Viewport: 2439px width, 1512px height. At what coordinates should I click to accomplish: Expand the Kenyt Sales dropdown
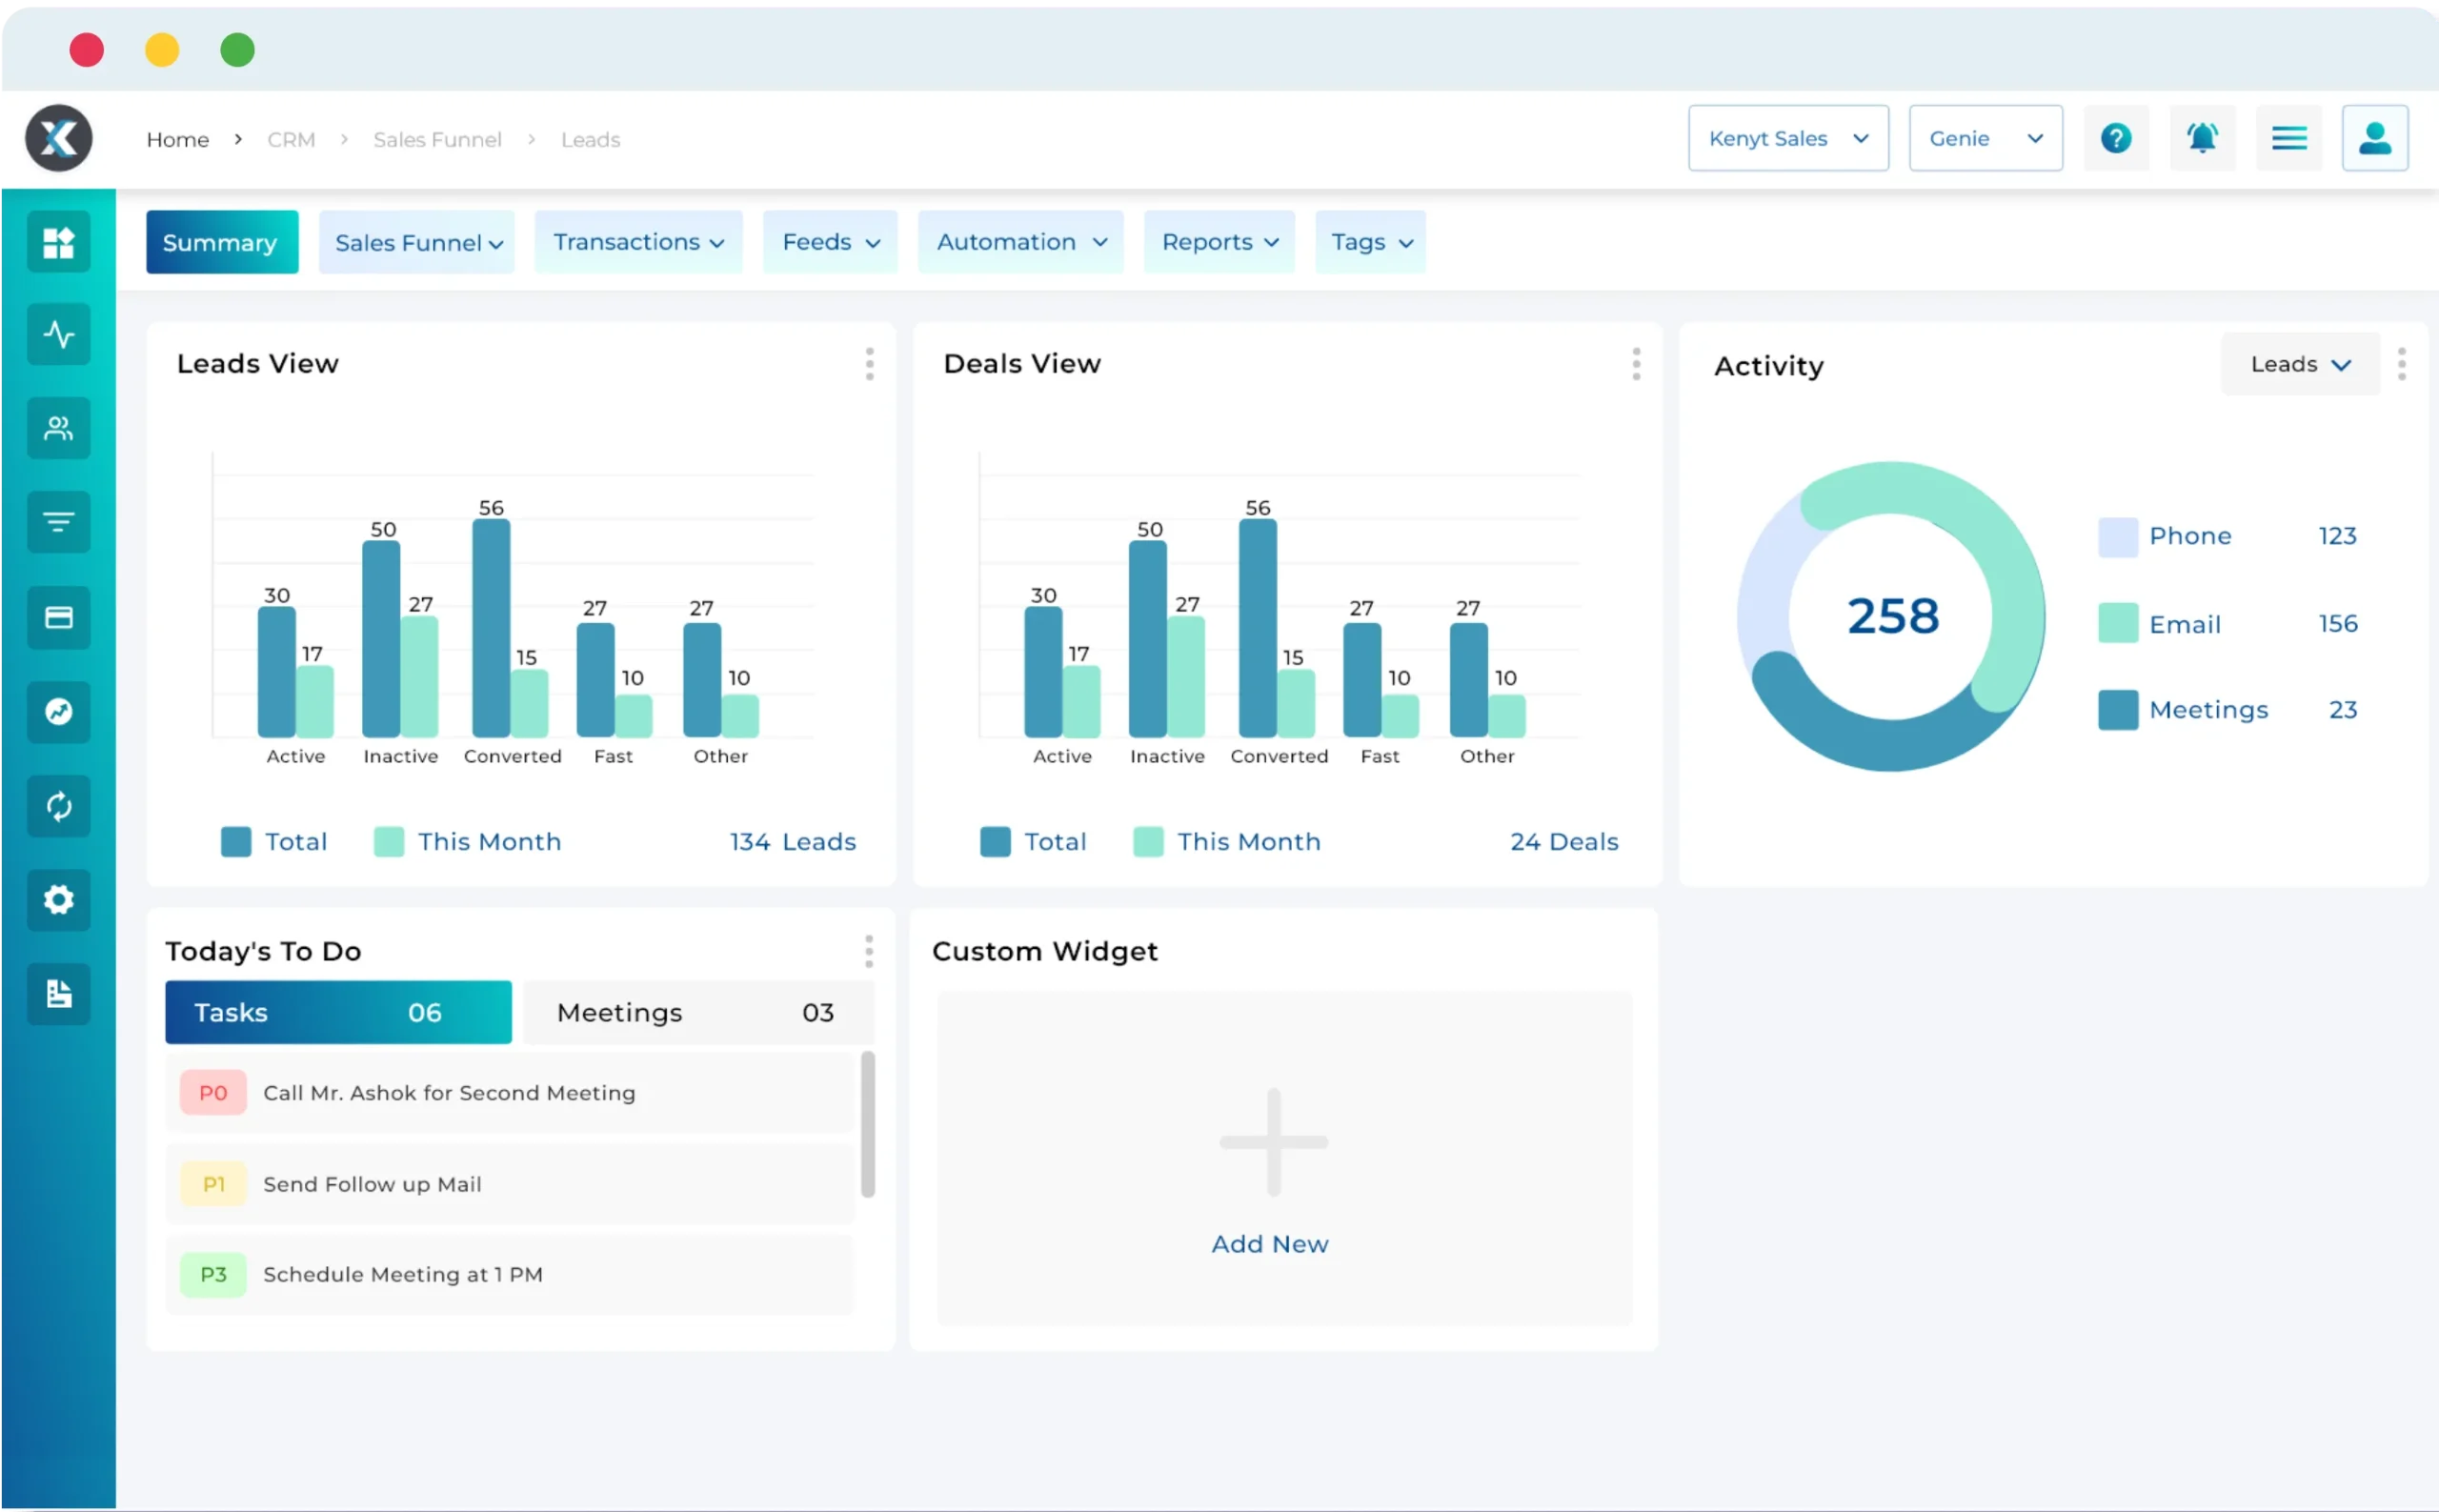1787,138
